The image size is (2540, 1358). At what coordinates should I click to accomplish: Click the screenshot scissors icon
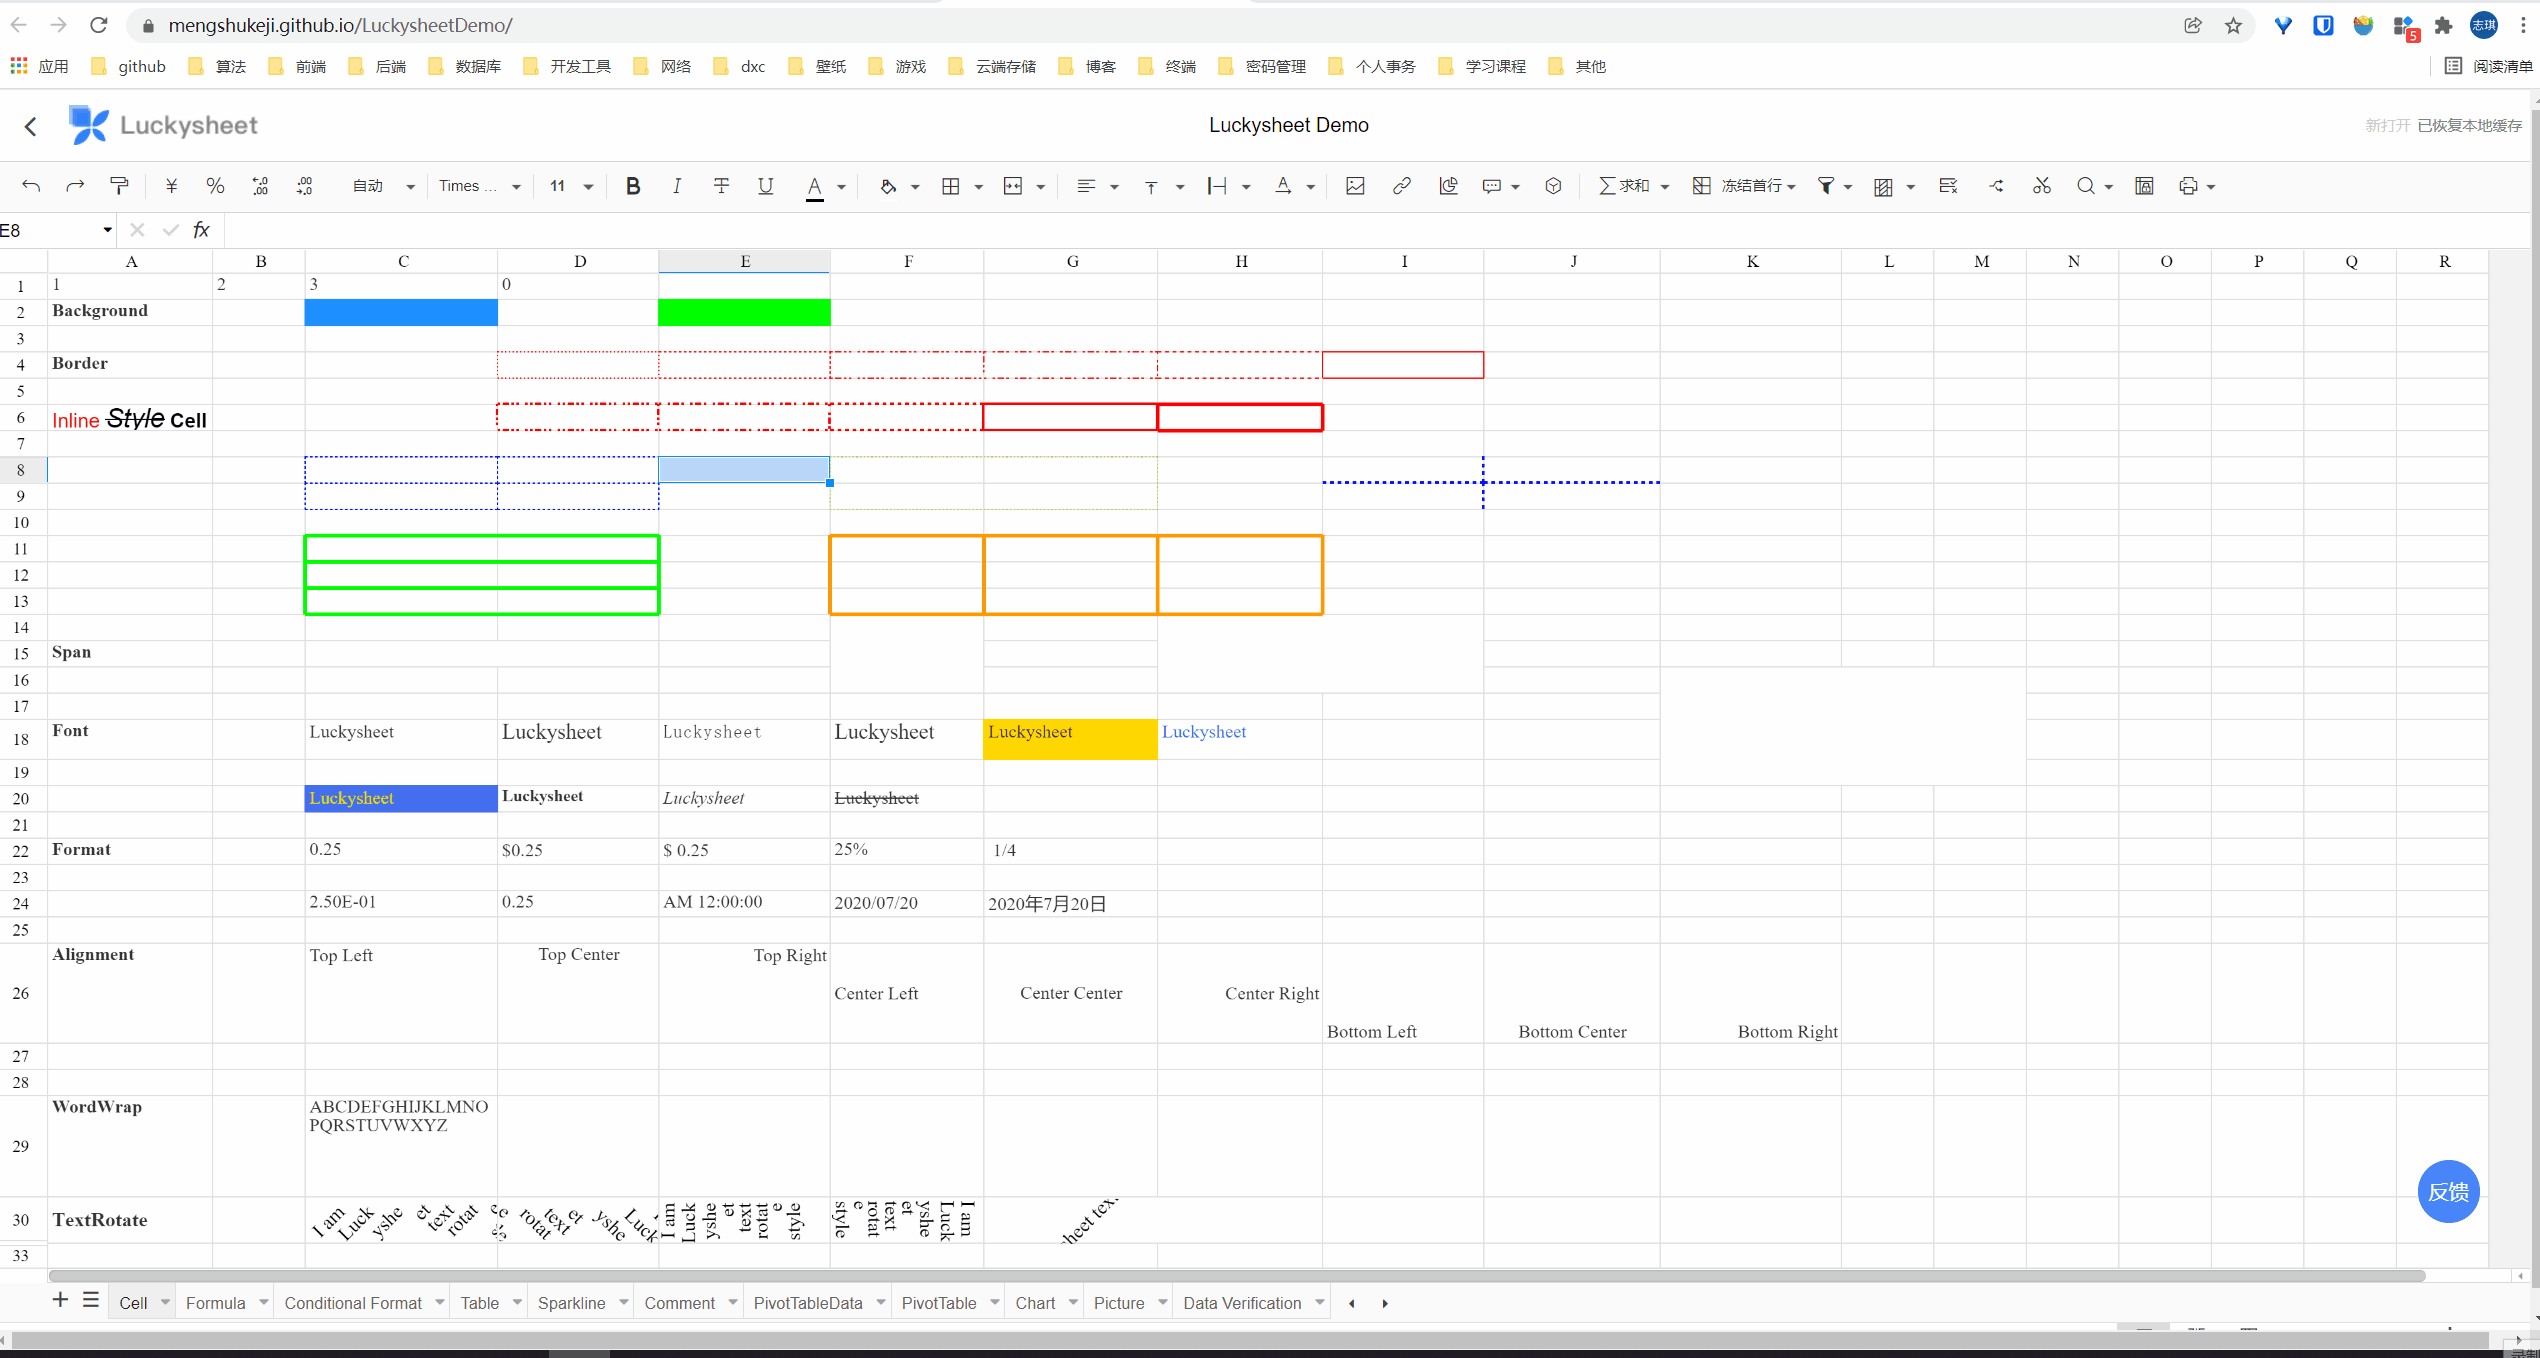point(2041,186)
